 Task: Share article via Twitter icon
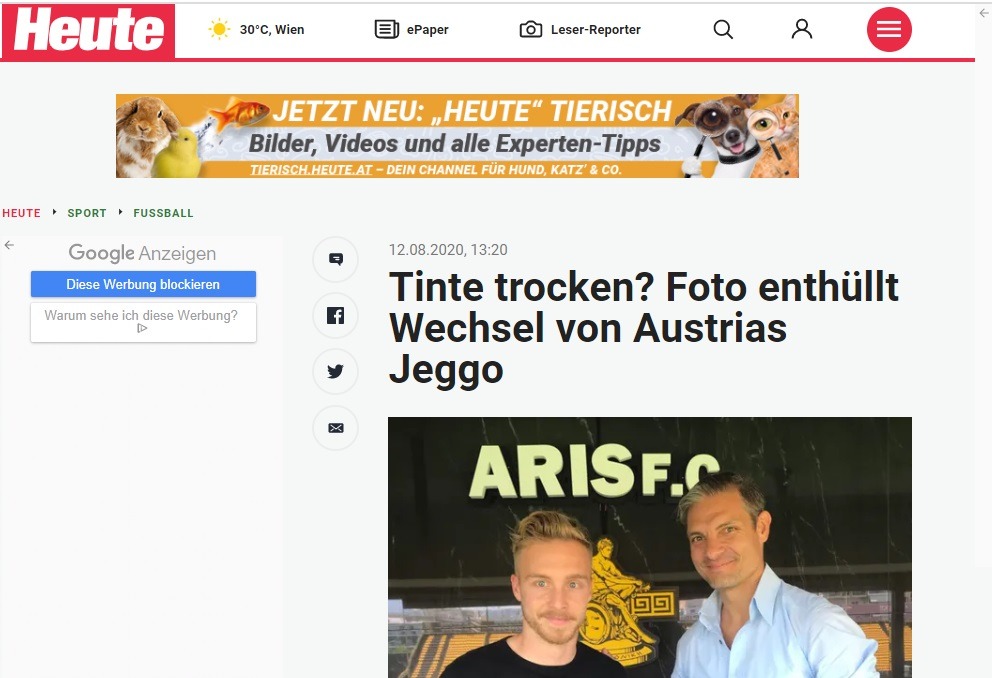click(335, 371)
